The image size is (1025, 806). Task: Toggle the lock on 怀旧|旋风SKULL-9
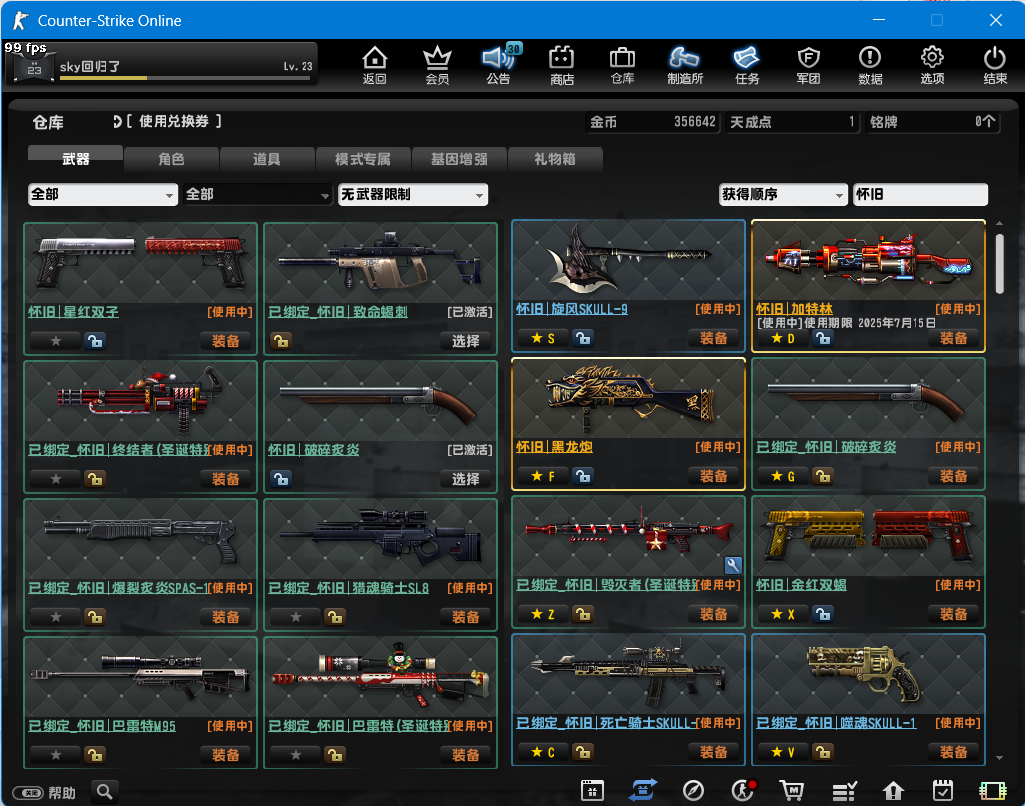(x=583, y=338)
